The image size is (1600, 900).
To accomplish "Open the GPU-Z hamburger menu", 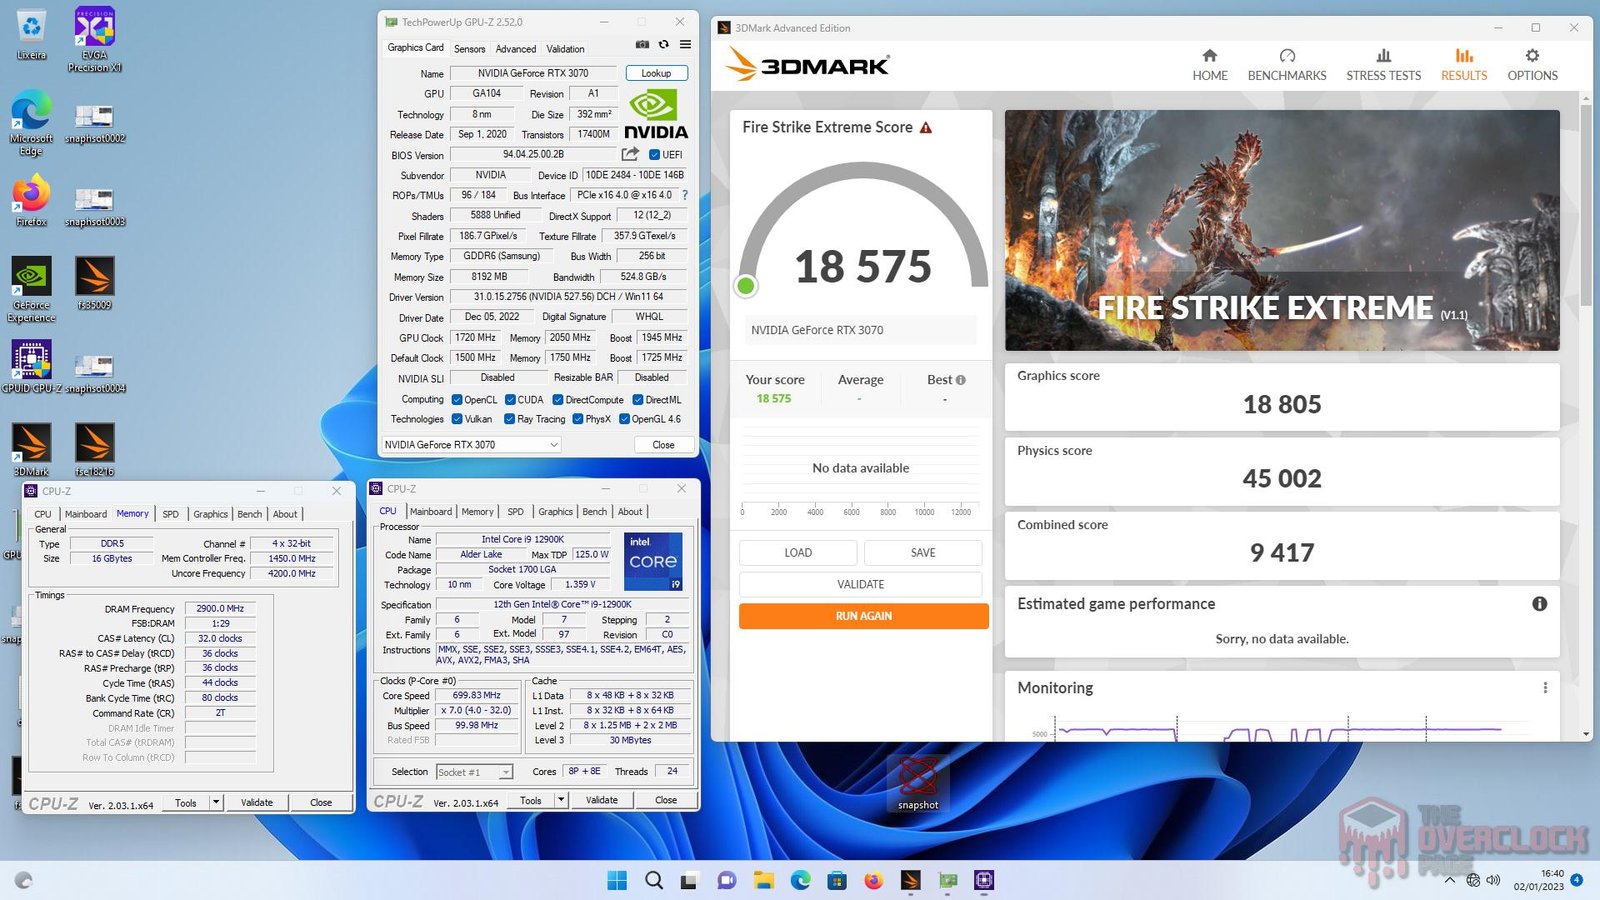I will click(x=684, y=45).
